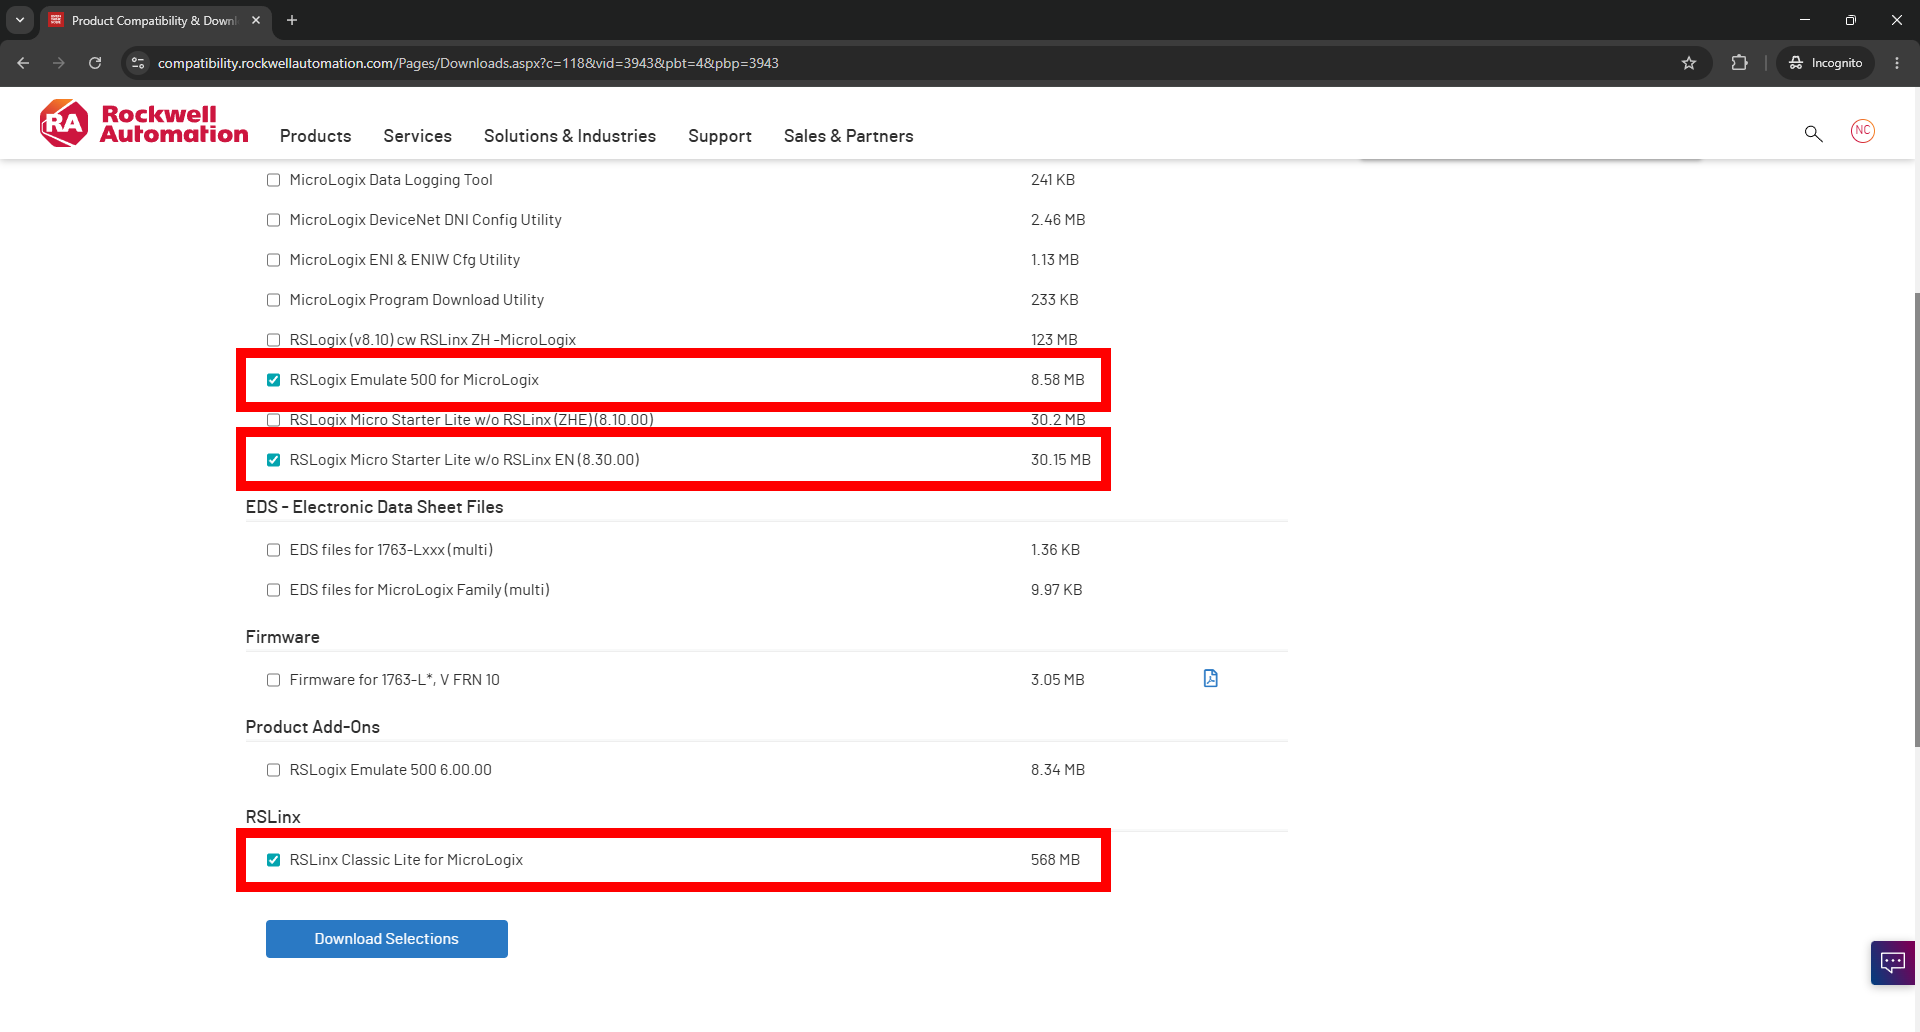Click the EDS - Electronic Data Sheet Files heading
This screenshot has height=1032, width=1920.
tap(375, 507)
